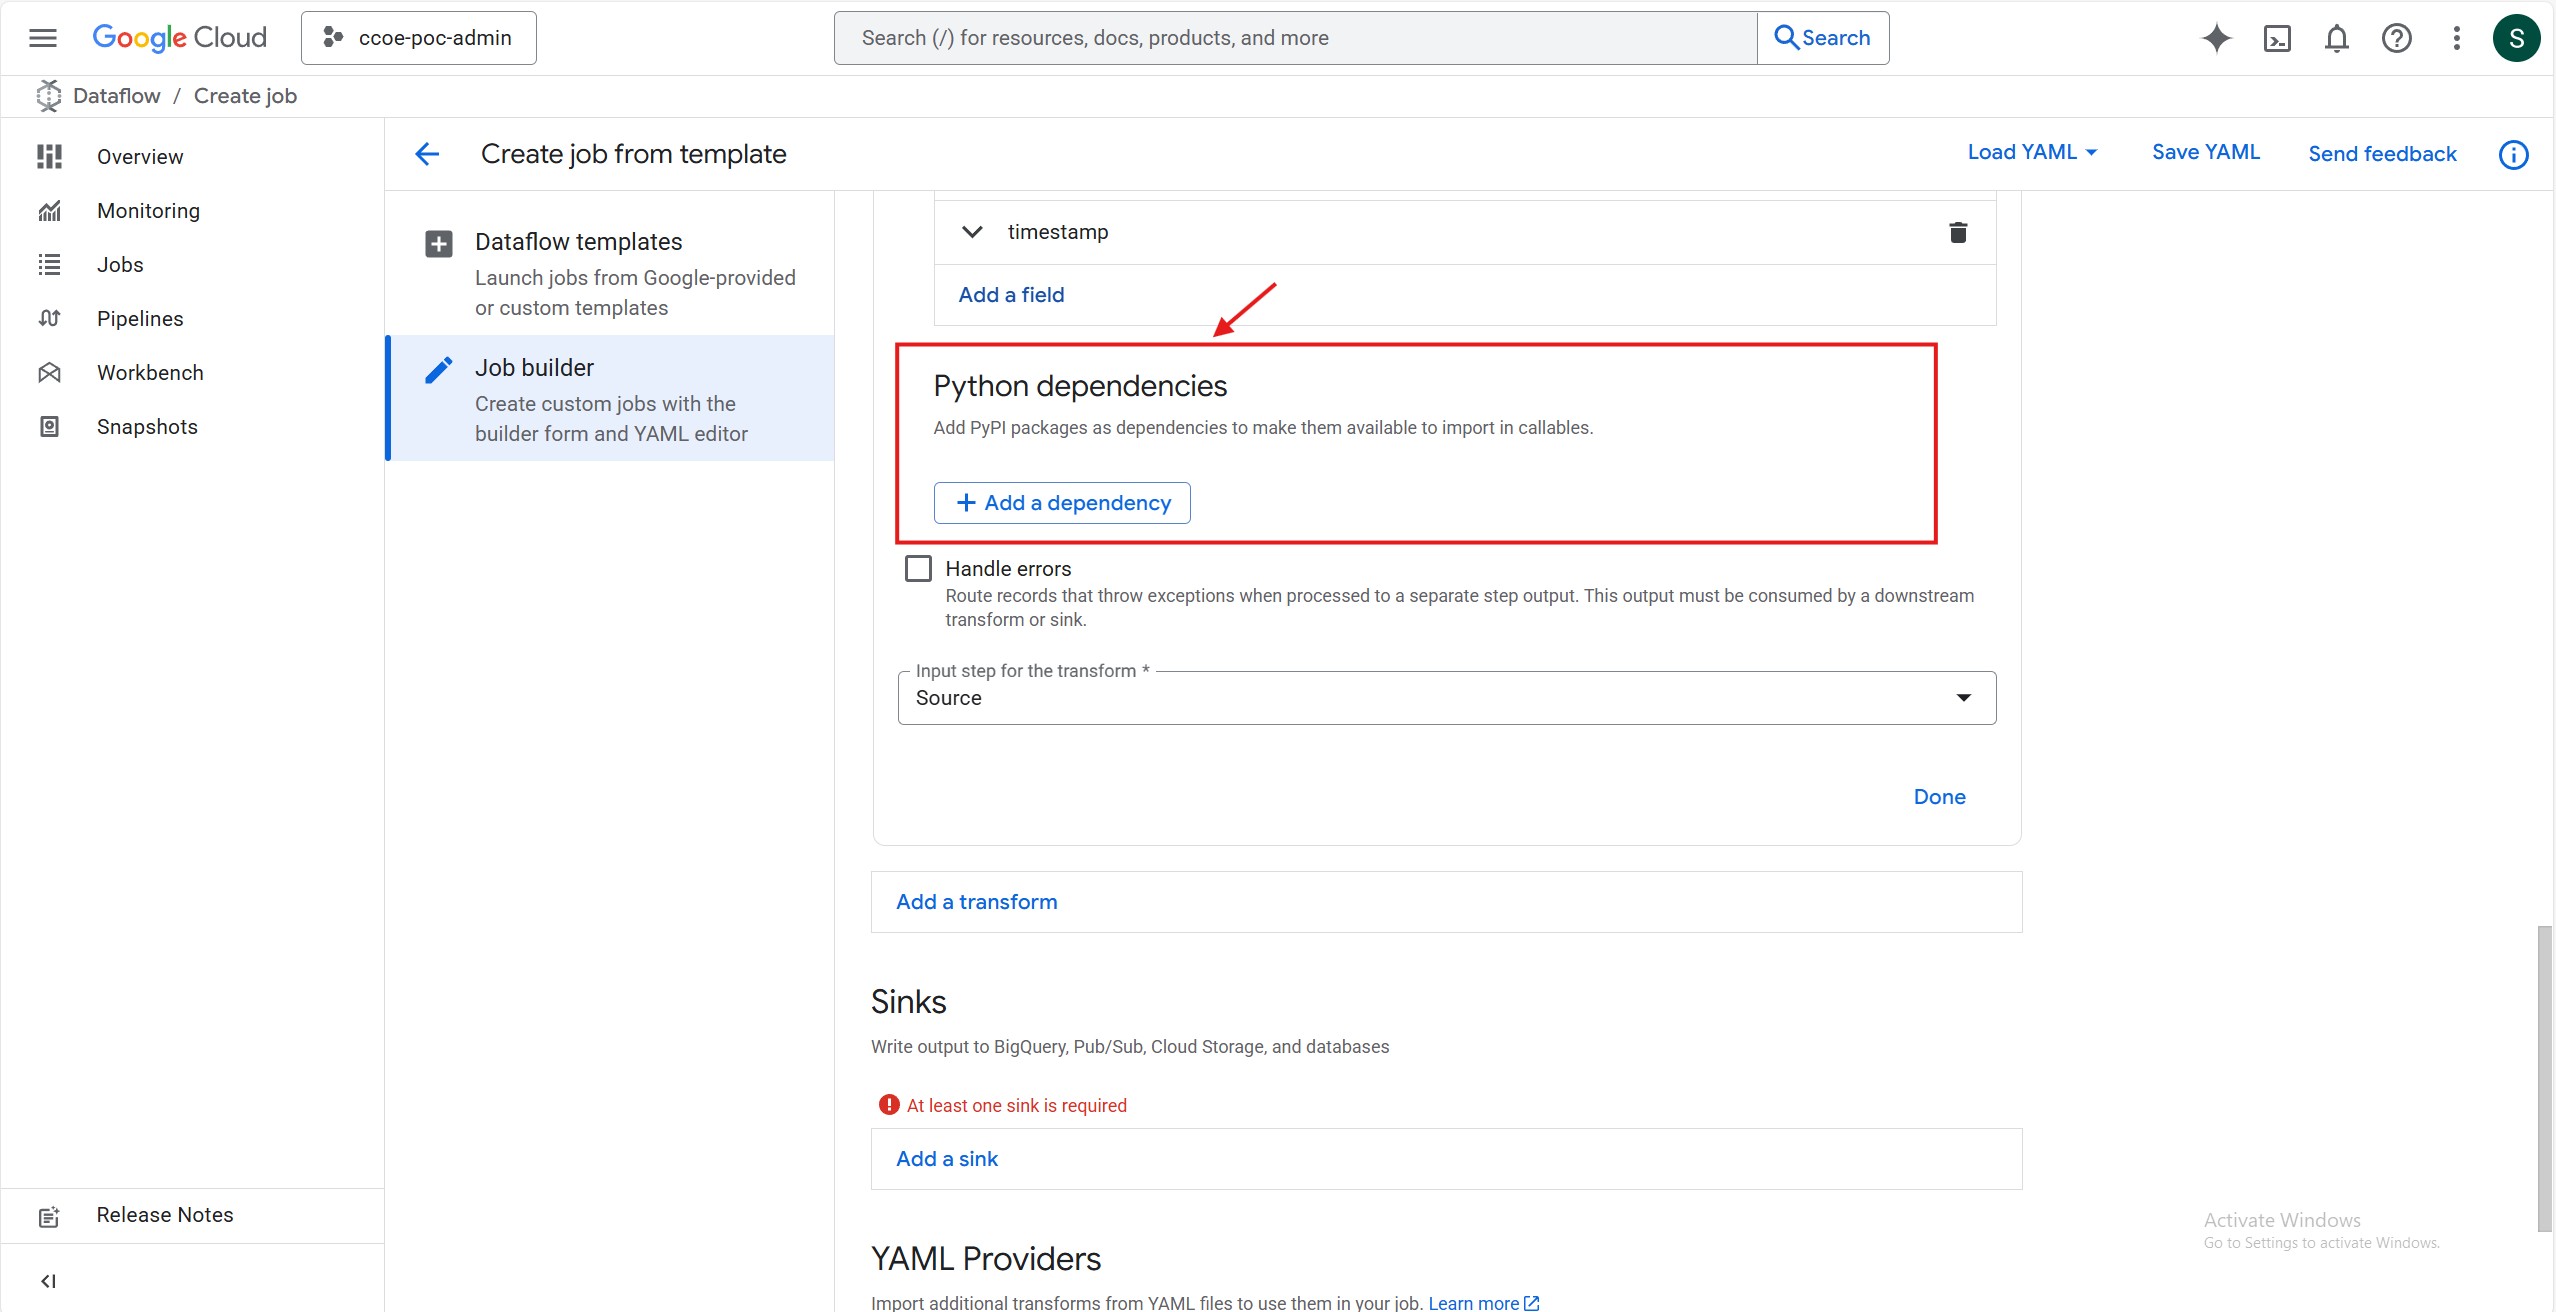Enable the Handle errors checkbox
The width and height of the screenshot is (2556, 1312).
coord(918,568)
